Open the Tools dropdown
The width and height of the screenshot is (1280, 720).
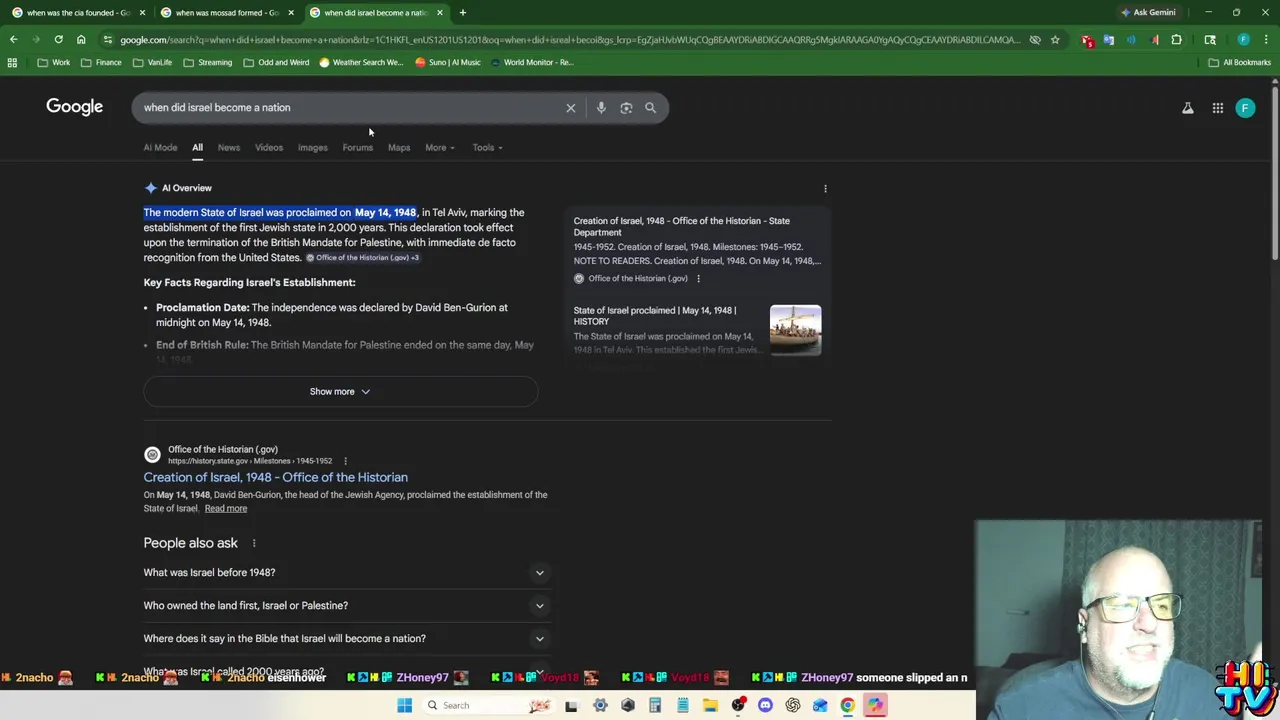point(488,148)
